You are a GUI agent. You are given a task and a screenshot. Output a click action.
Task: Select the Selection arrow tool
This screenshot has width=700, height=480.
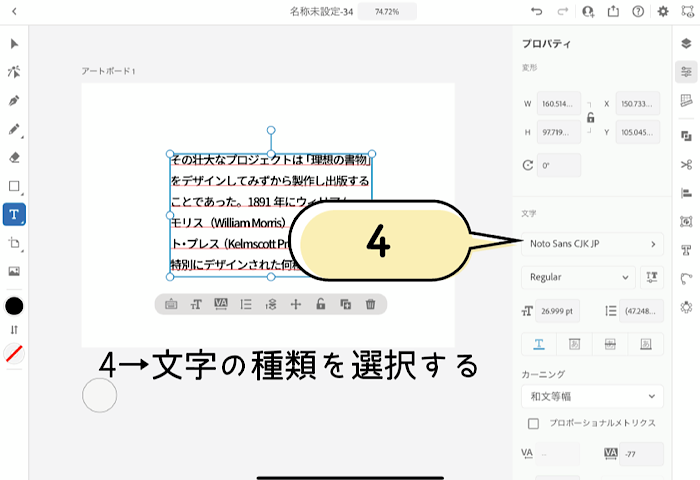(14, 44)
